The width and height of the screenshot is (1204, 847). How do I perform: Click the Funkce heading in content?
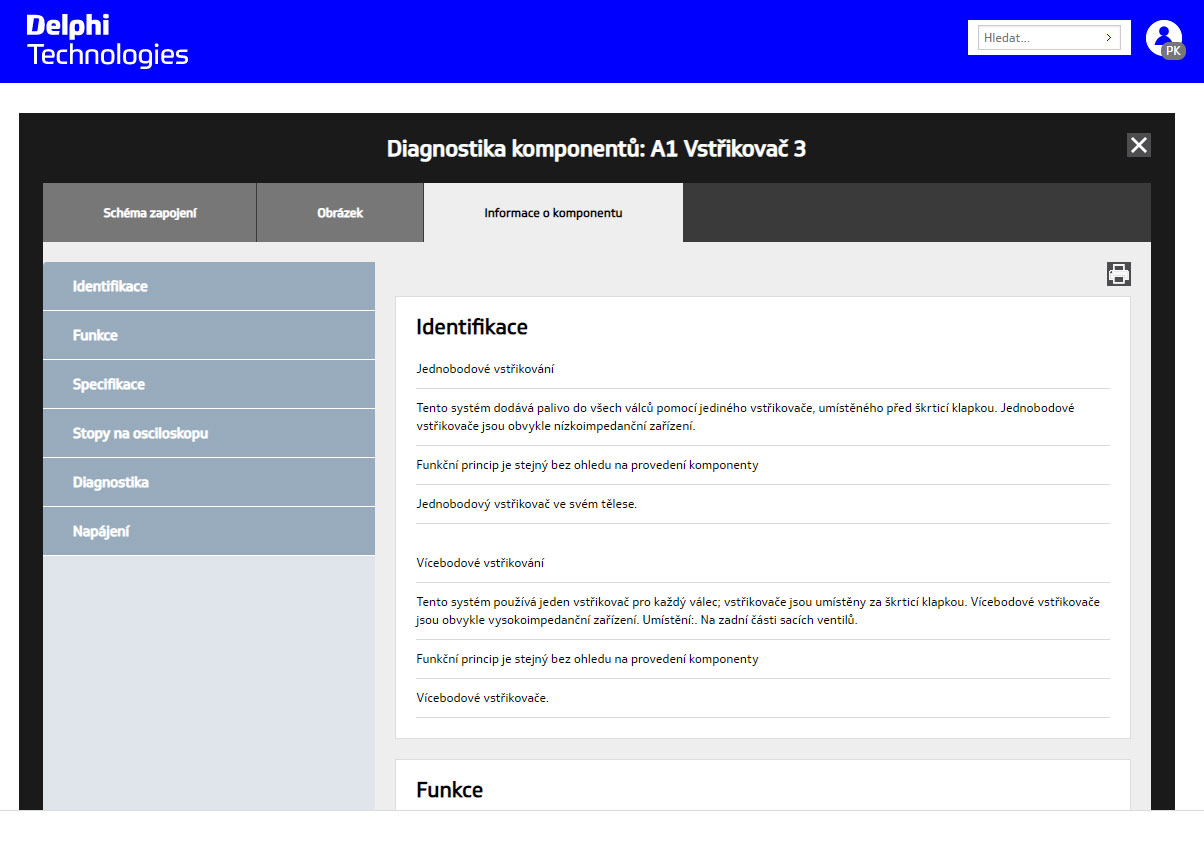pyautogui.click(x=450, y=790)
